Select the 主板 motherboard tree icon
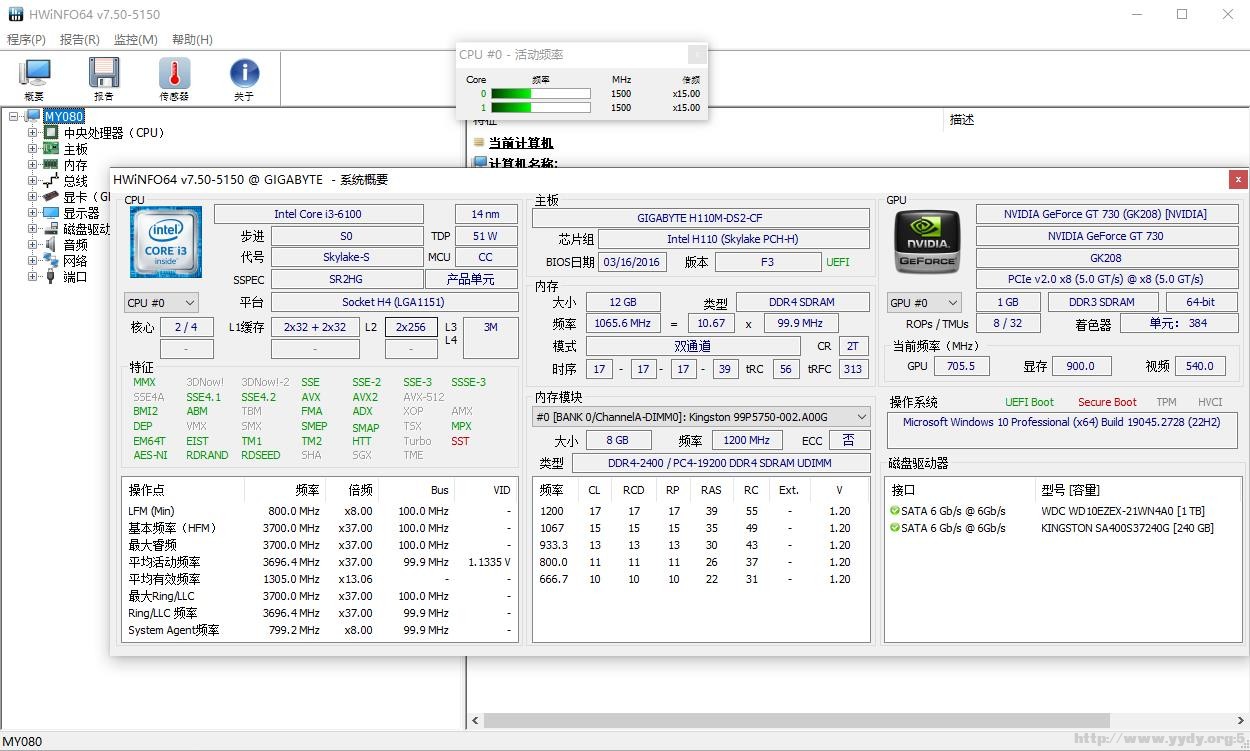Viewport: 1250px width, 751px height. (50, 148)
